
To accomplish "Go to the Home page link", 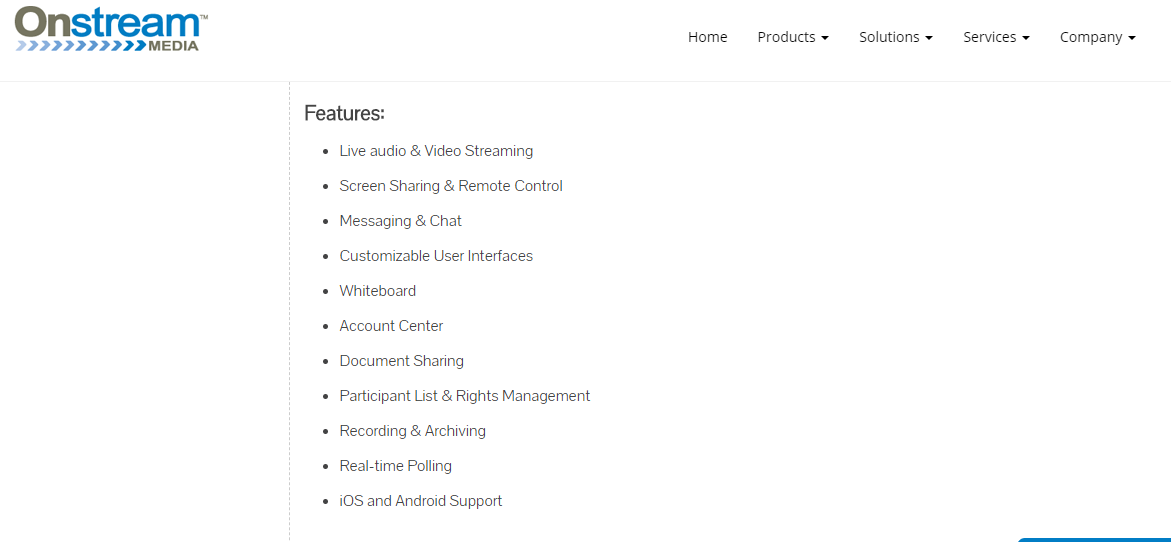I will (707, 37).
